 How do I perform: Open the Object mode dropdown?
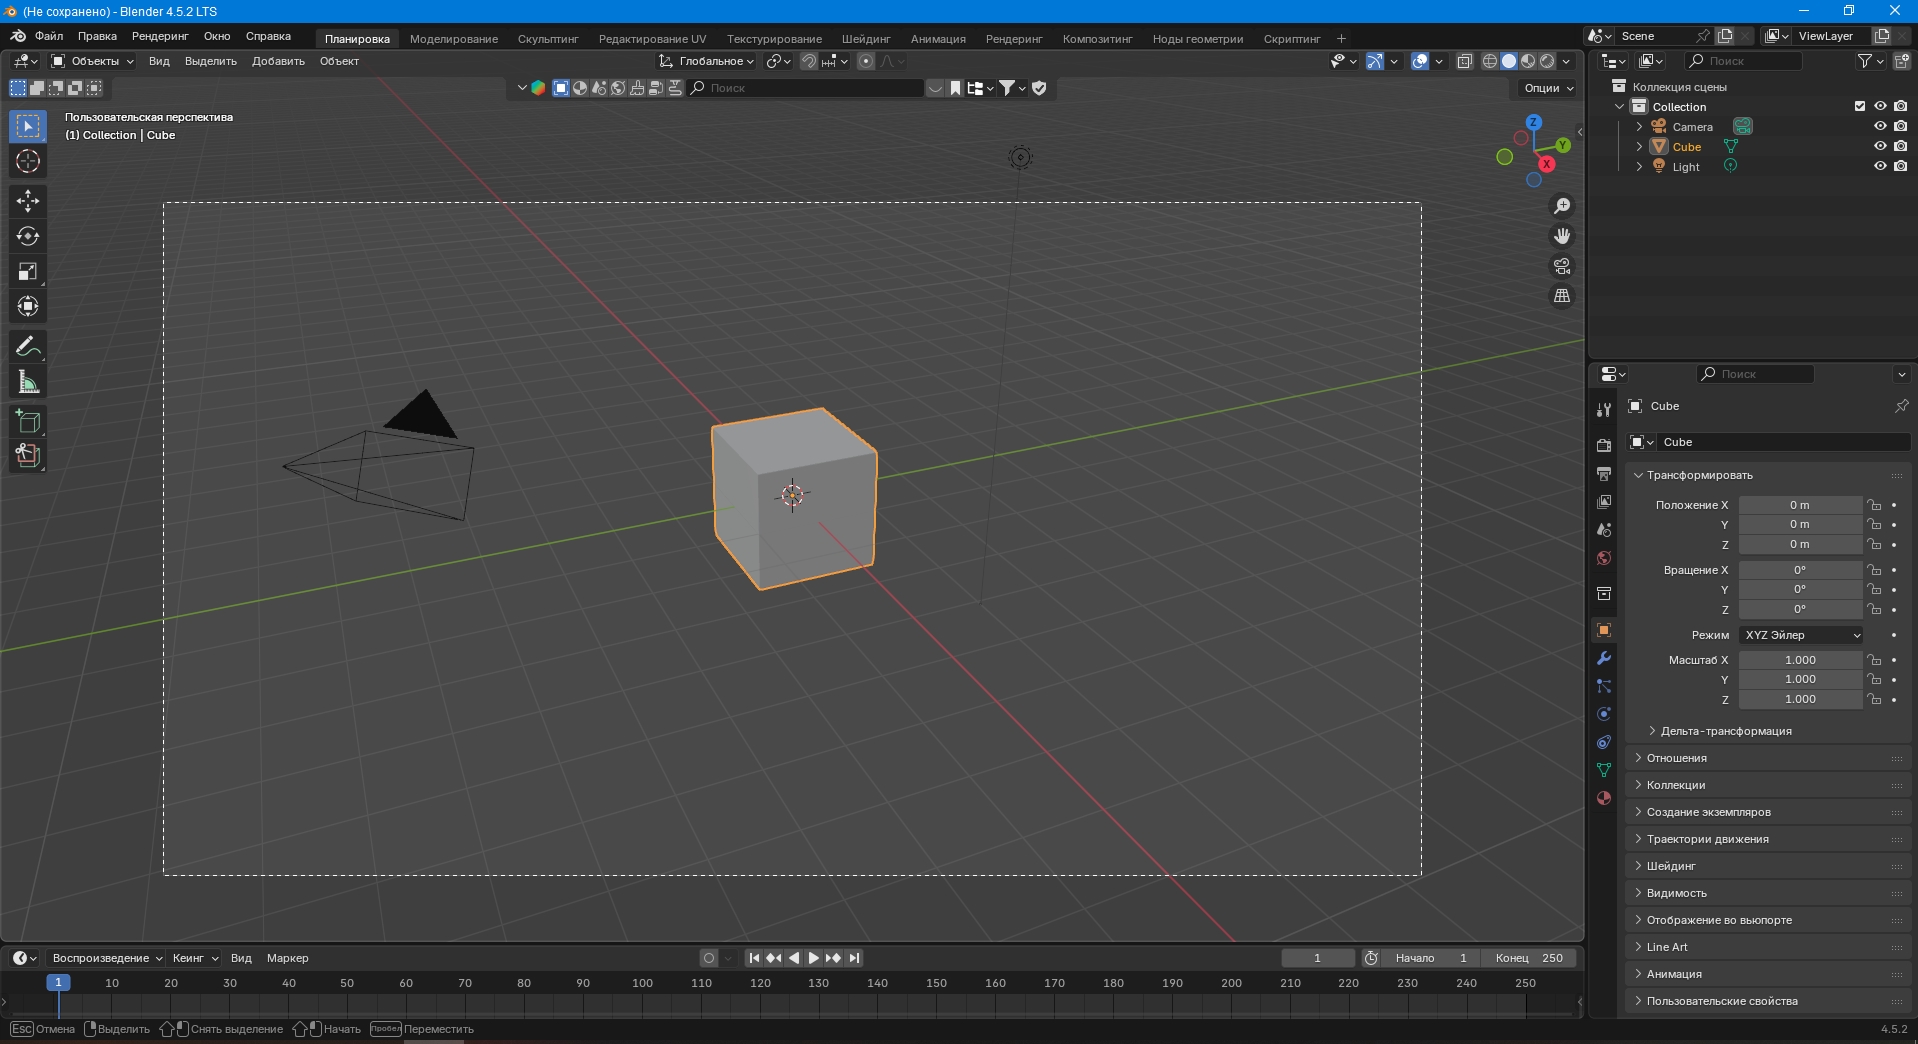point(92,61)
